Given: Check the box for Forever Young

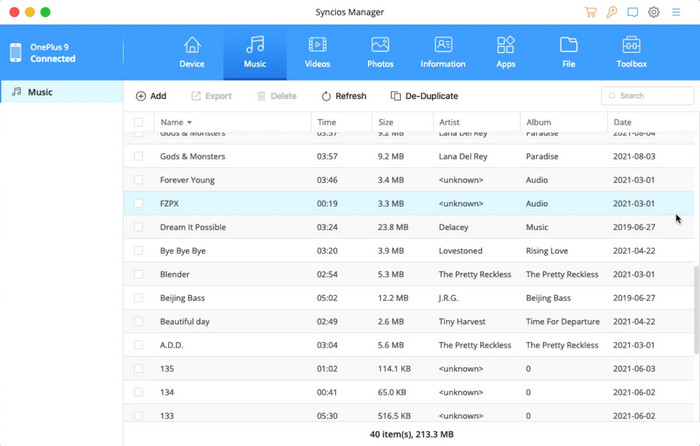Looking at the screenshot, I should [138, 179].
